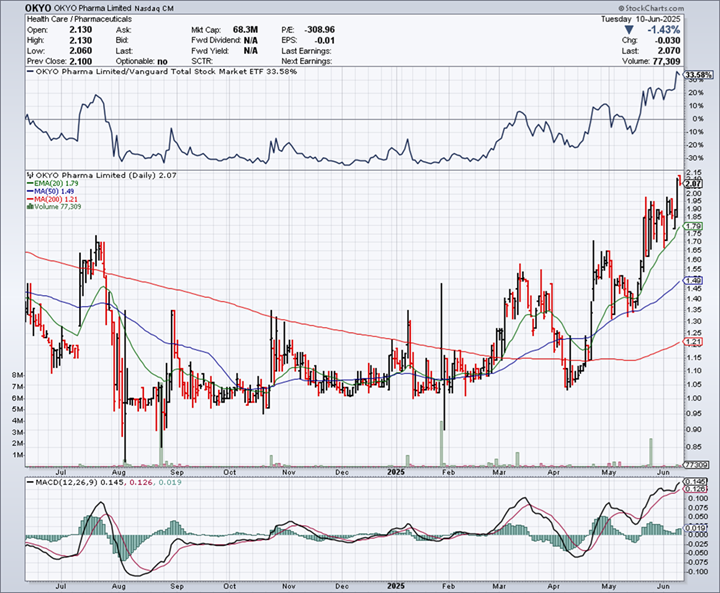Image resolution: width=720 pixels, height=593 pixels.
Task: Click the blue 1.49 MA tag on right axis
Action: click(693, 280)
